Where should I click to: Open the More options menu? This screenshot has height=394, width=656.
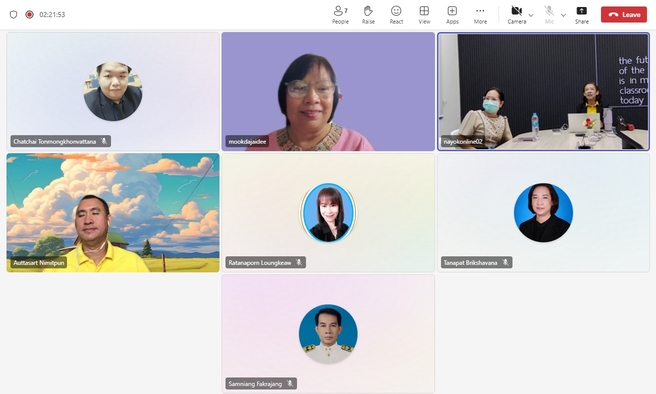[x=480, y=15]
